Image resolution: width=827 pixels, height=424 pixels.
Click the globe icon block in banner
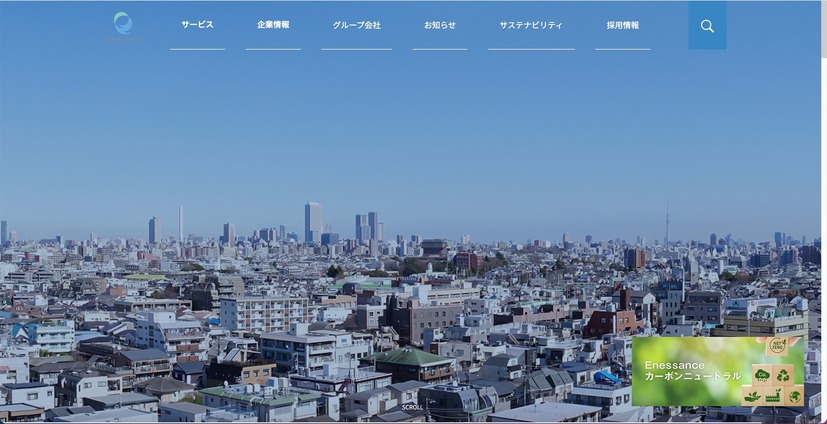(x=794, y=396)
